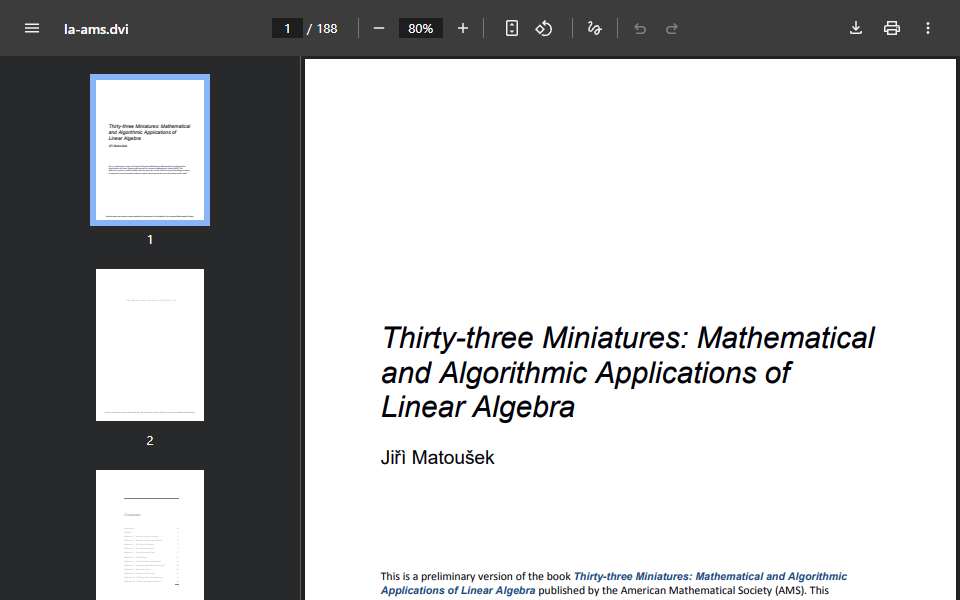Click the la-ams.dvi document title
960x600 pixels.
96,29
